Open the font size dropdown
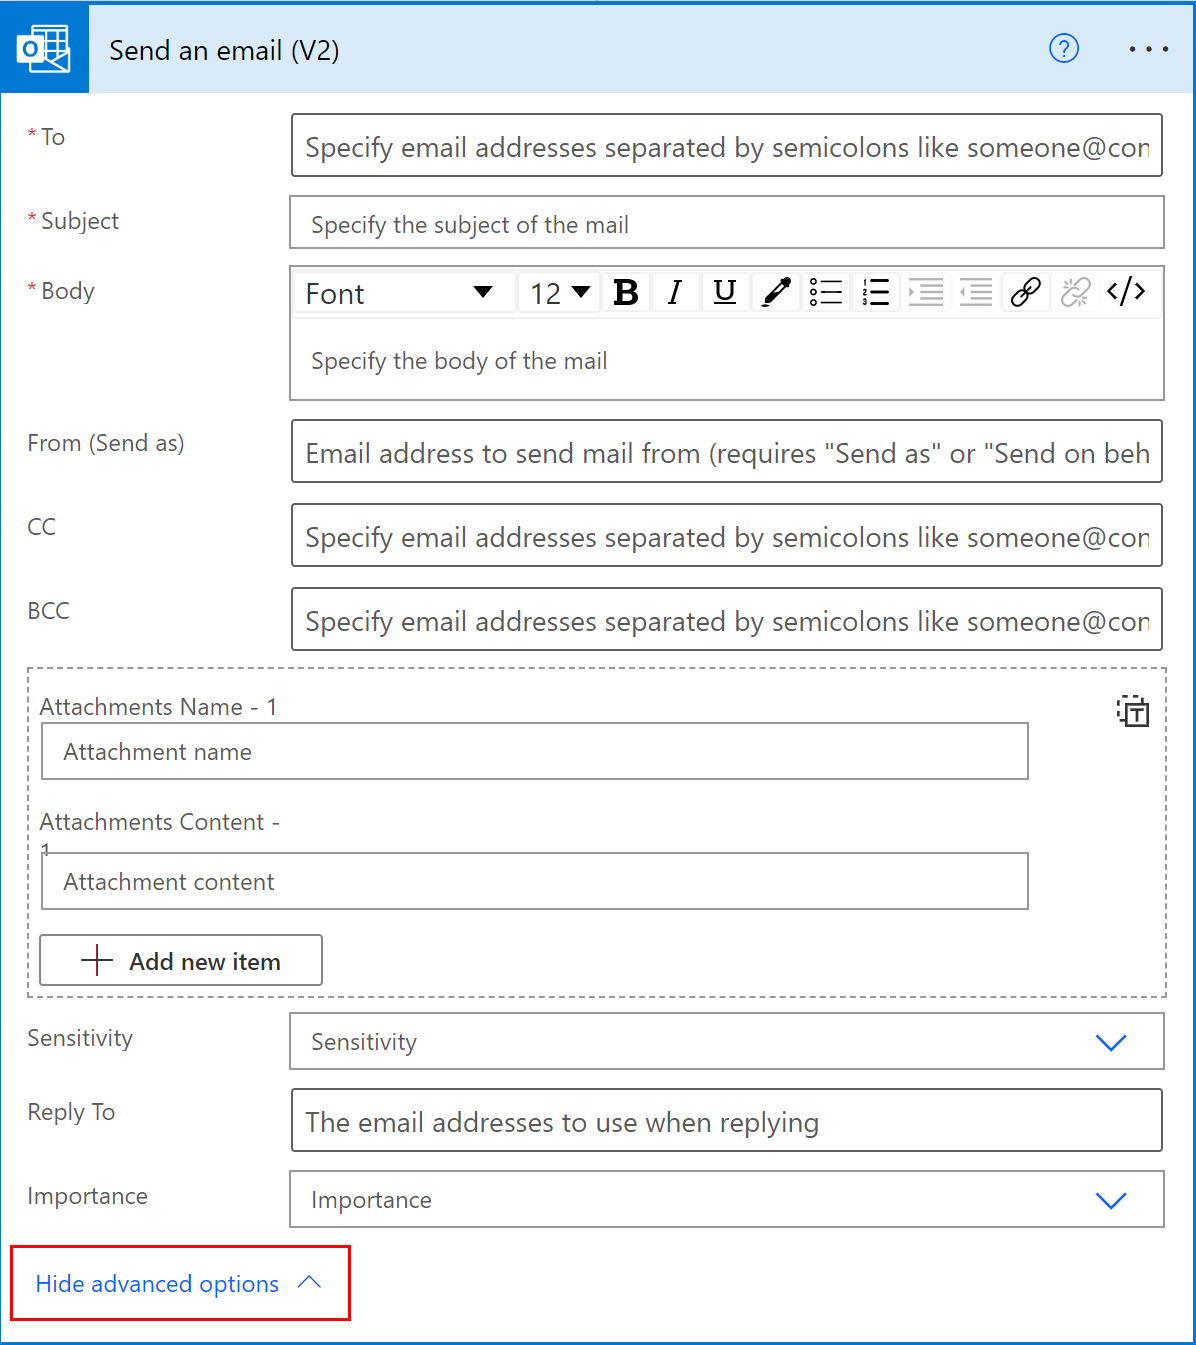The image size is (1196, 1345). (557, 292)
